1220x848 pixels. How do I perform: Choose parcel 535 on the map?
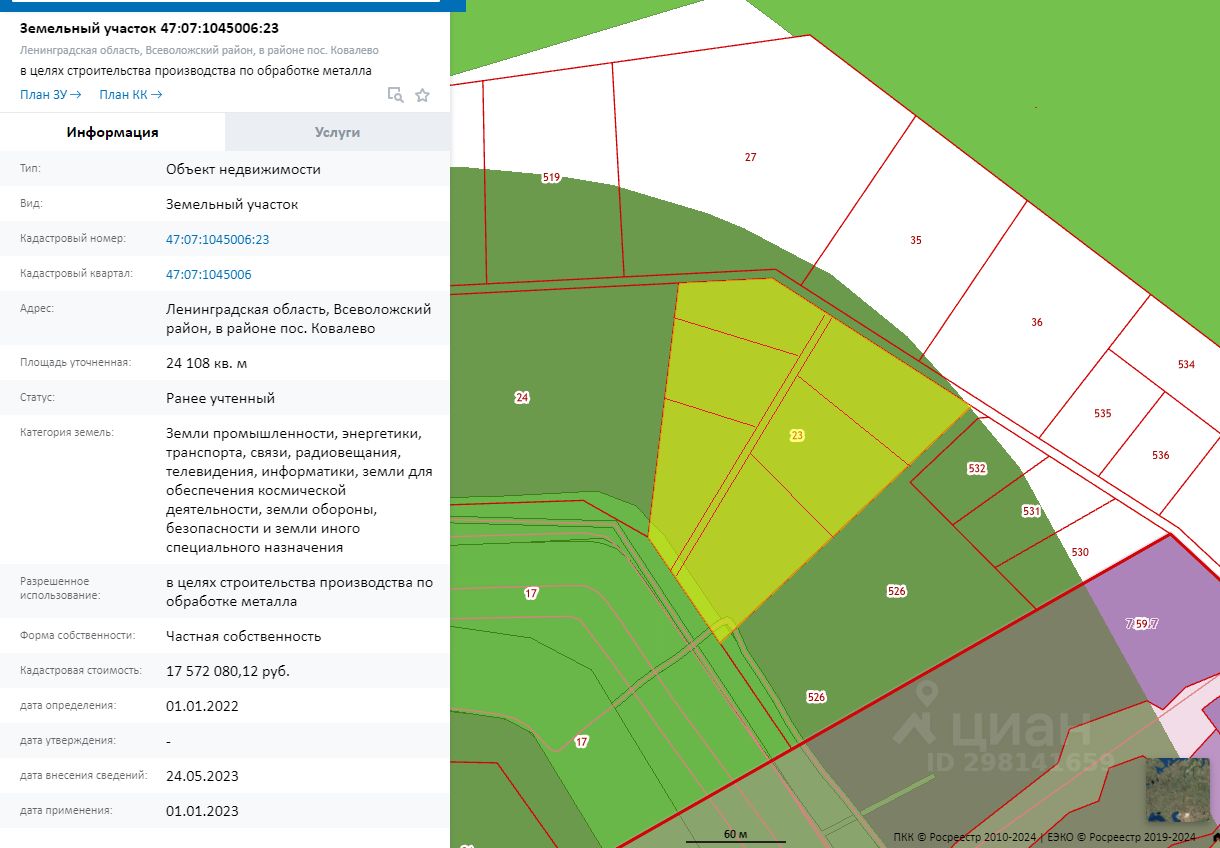[x=1103, y=413]
